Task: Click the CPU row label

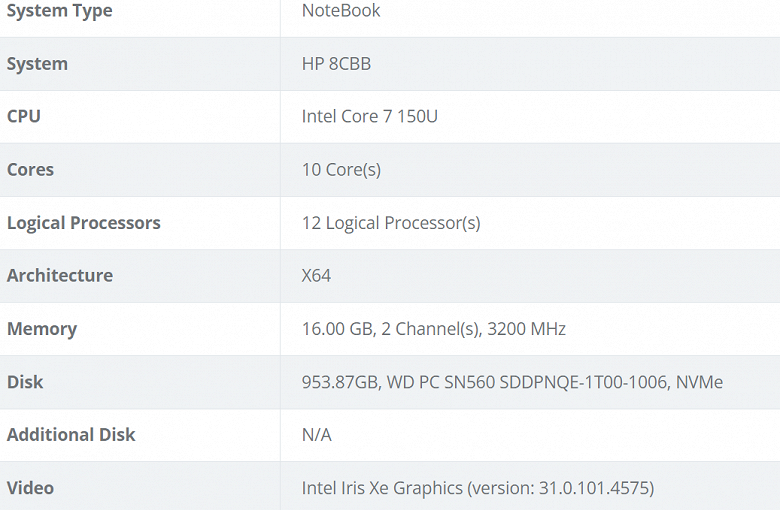Action: tap(24, 116)
